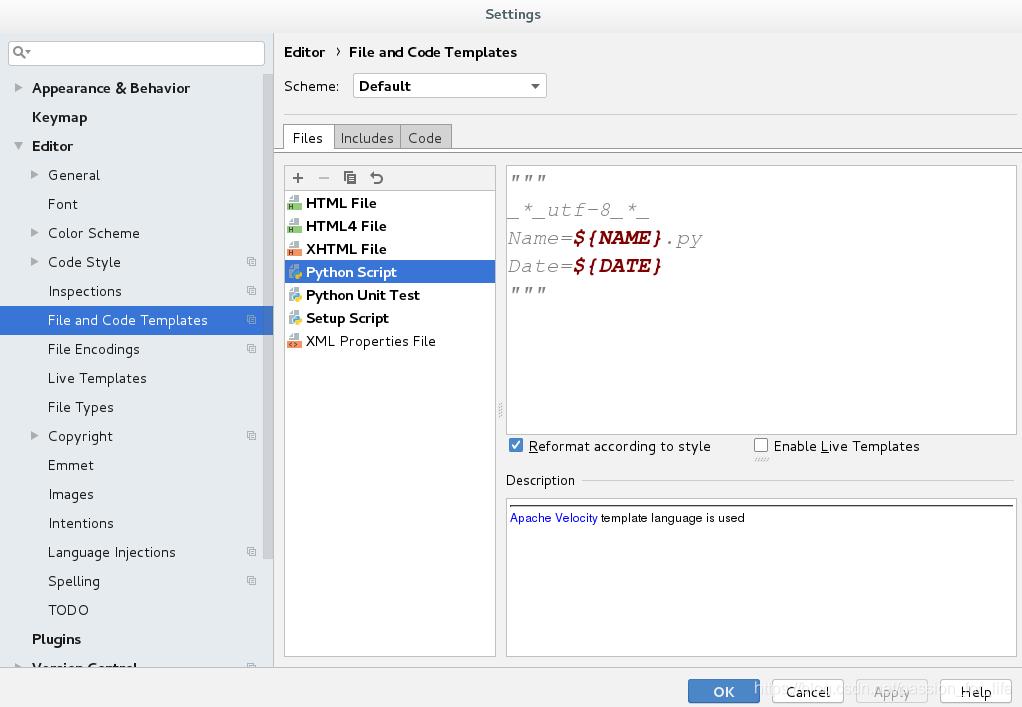The width and height of the screenshot is (1022, 707).
Task: Click the HTML File template icon
Action: pos(295,203)
